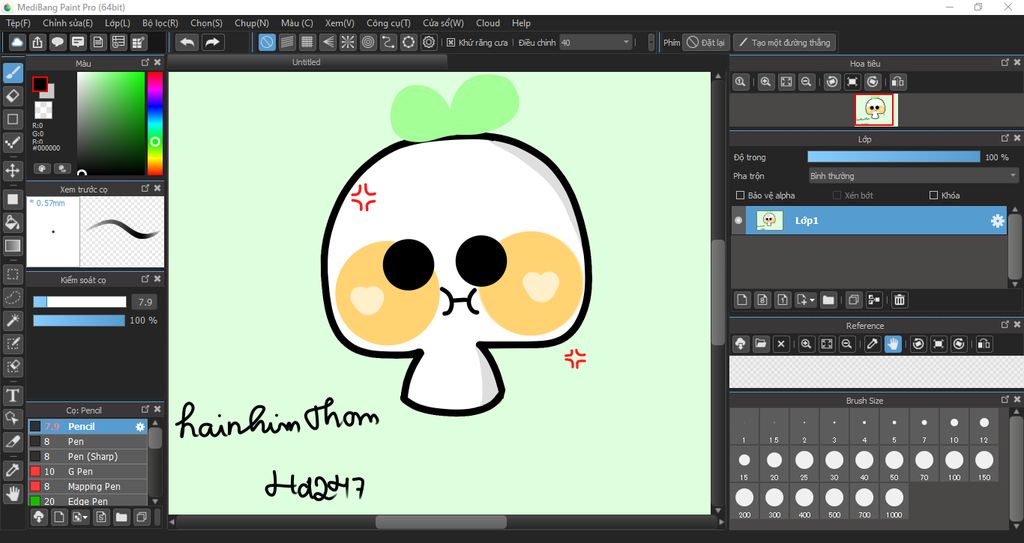Enable radial snap guide
The height and width of the screenshot is (543, 1024).
point(347,42)
